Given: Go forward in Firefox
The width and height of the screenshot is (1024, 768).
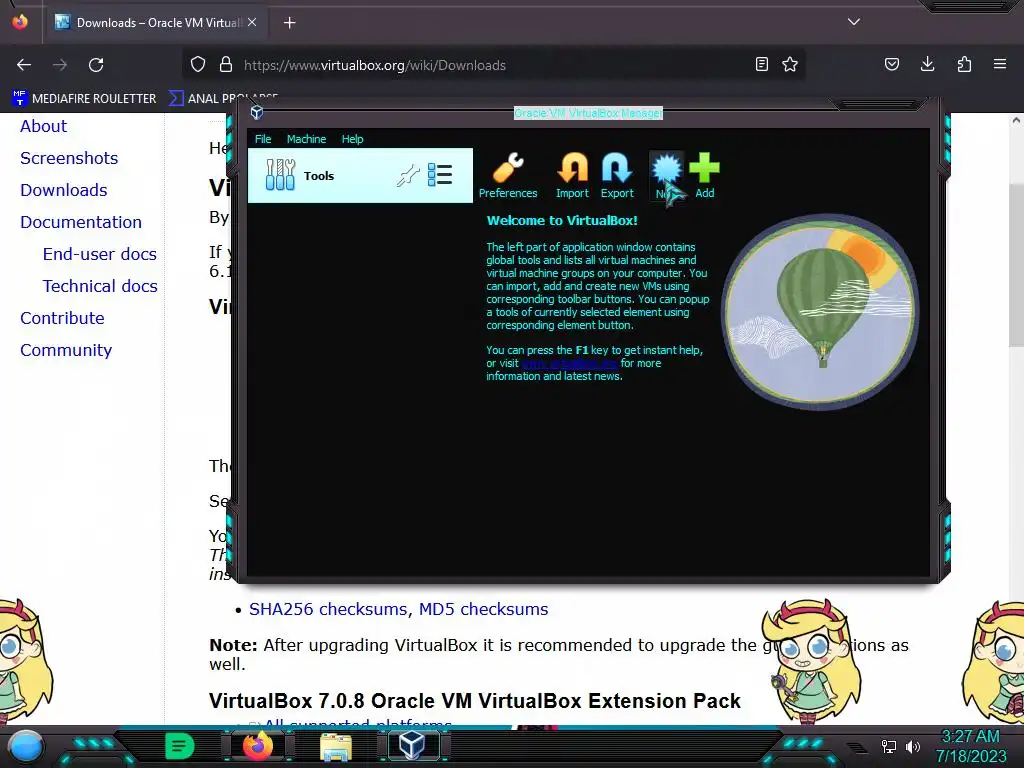Looking at the screenshot, I should pyautogui.click(x=60, y=65).
